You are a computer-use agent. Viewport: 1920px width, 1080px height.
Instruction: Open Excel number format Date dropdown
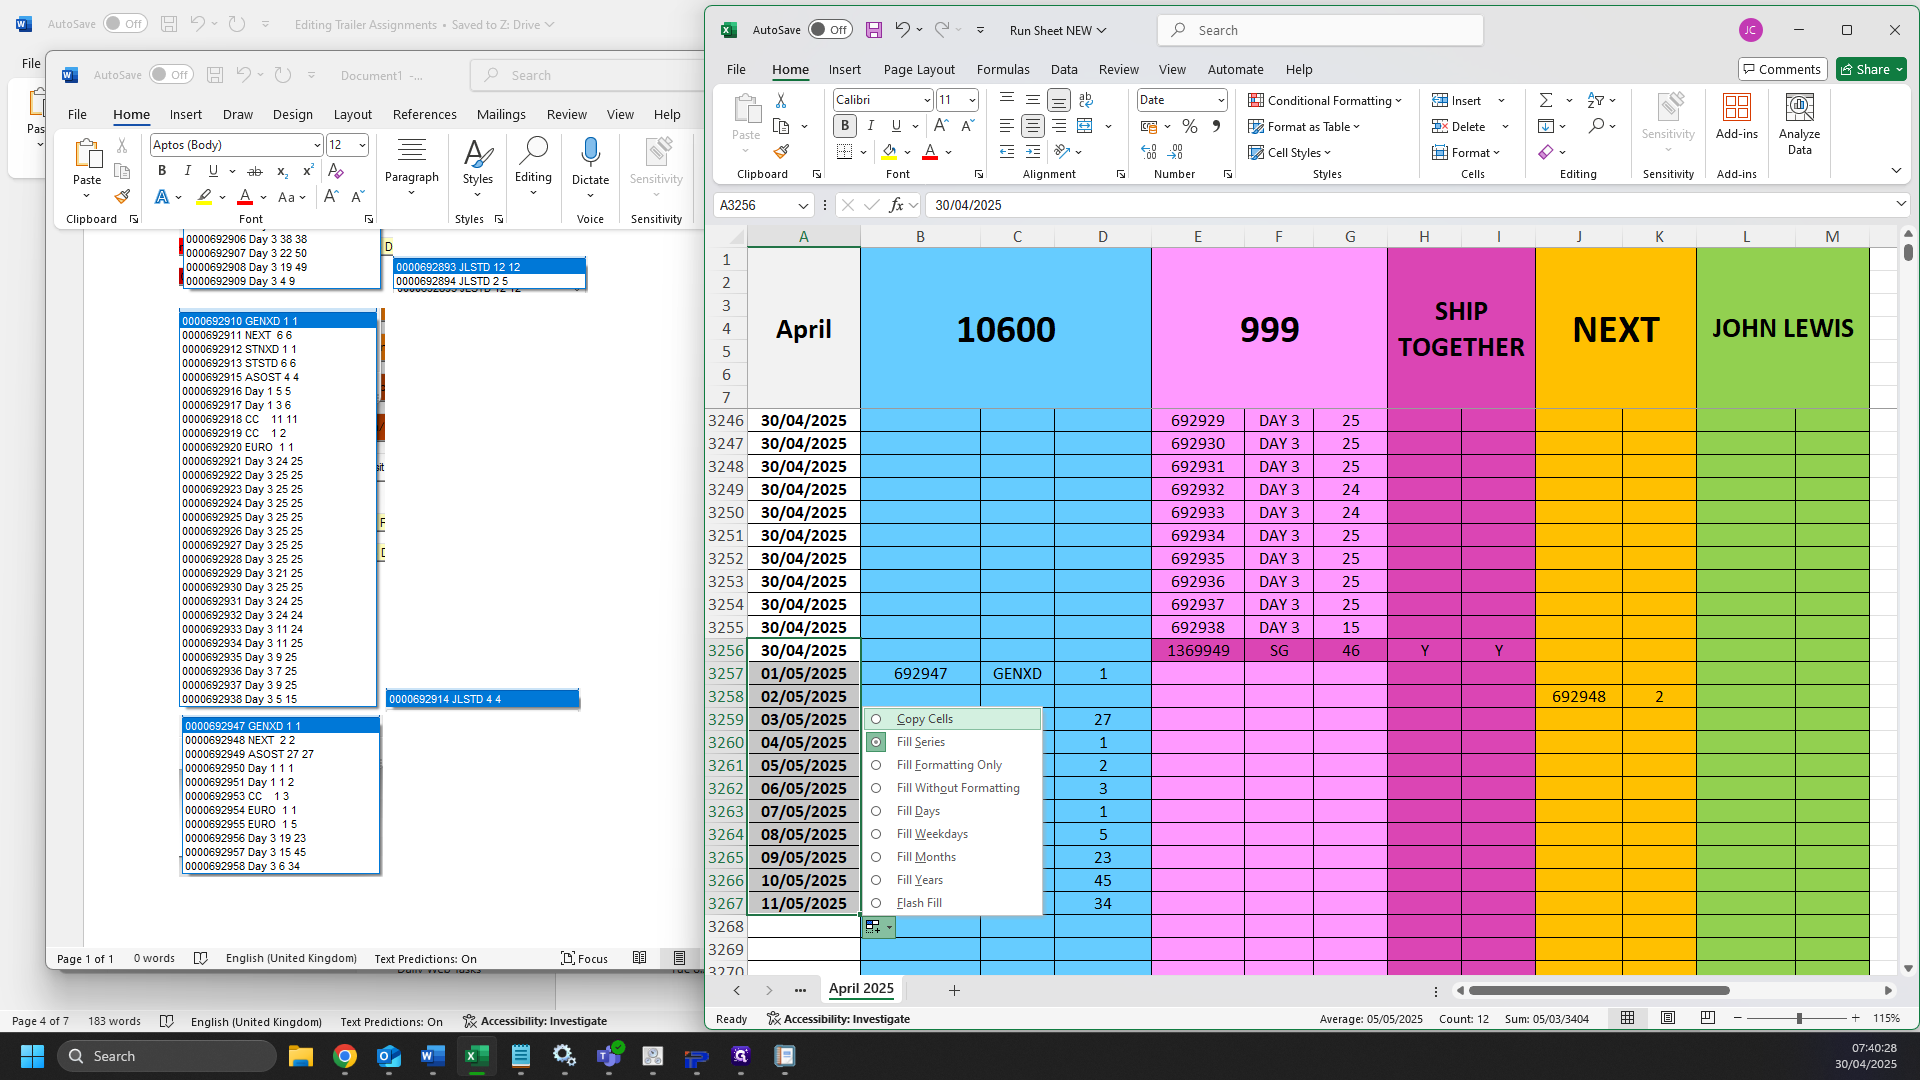pos(1220,100)
